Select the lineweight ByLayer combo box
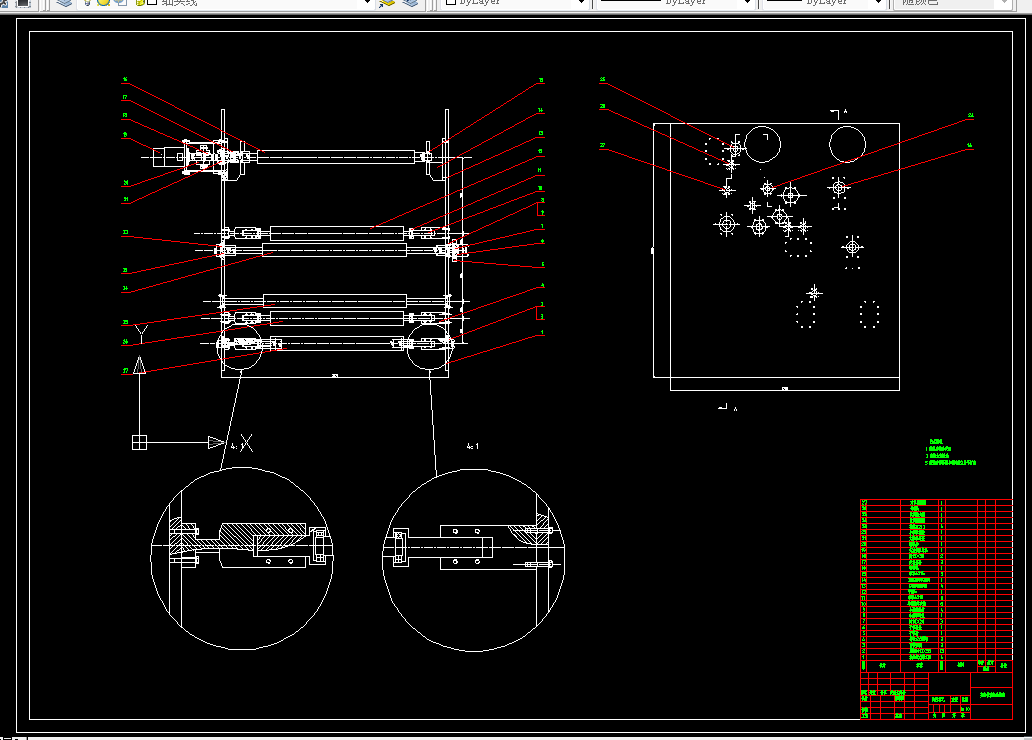This screenshot has width=1032, height=740. pyautogui.click(x=823, y=3)
